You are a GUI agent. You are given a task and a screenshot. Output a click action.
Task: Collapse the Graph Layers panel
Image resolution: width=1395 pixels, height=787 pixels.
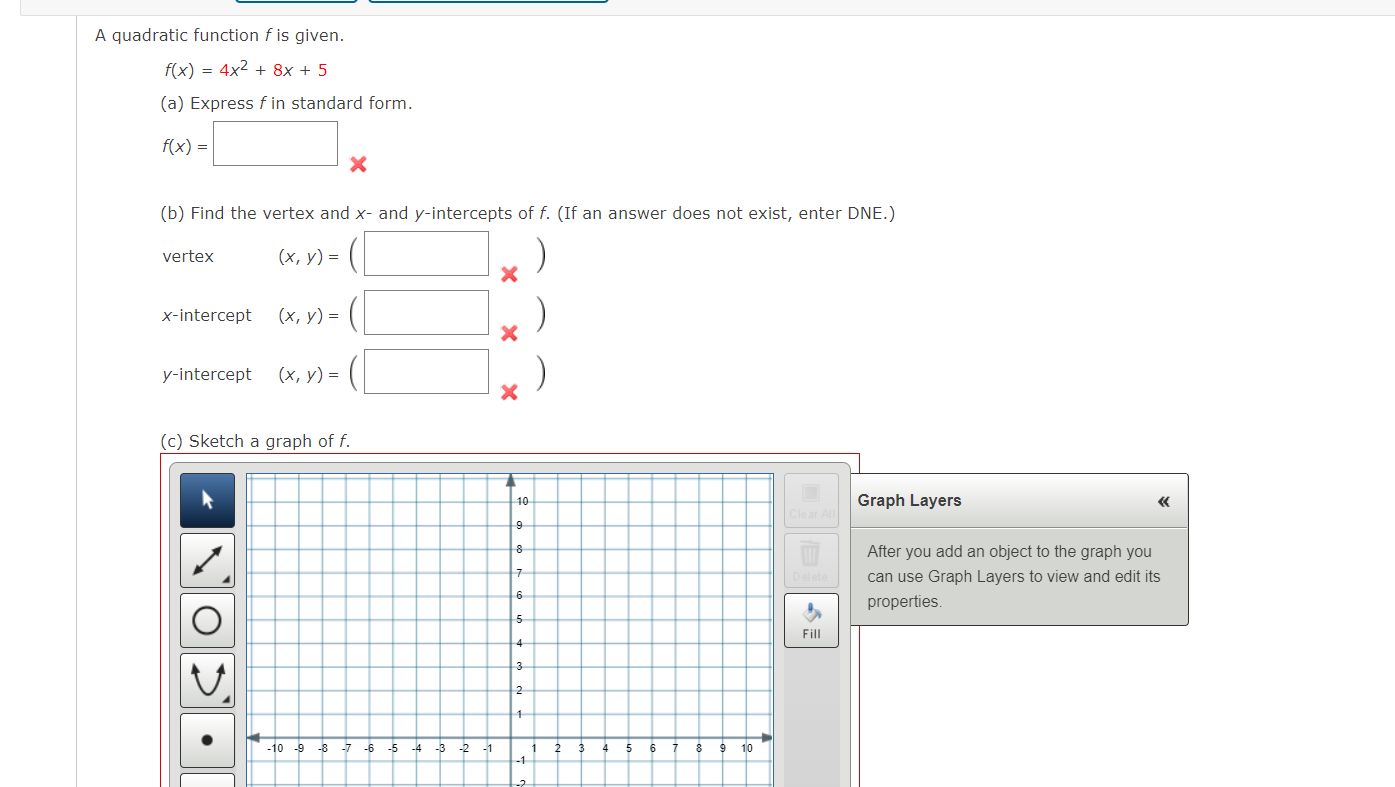tap(1163, 501)
